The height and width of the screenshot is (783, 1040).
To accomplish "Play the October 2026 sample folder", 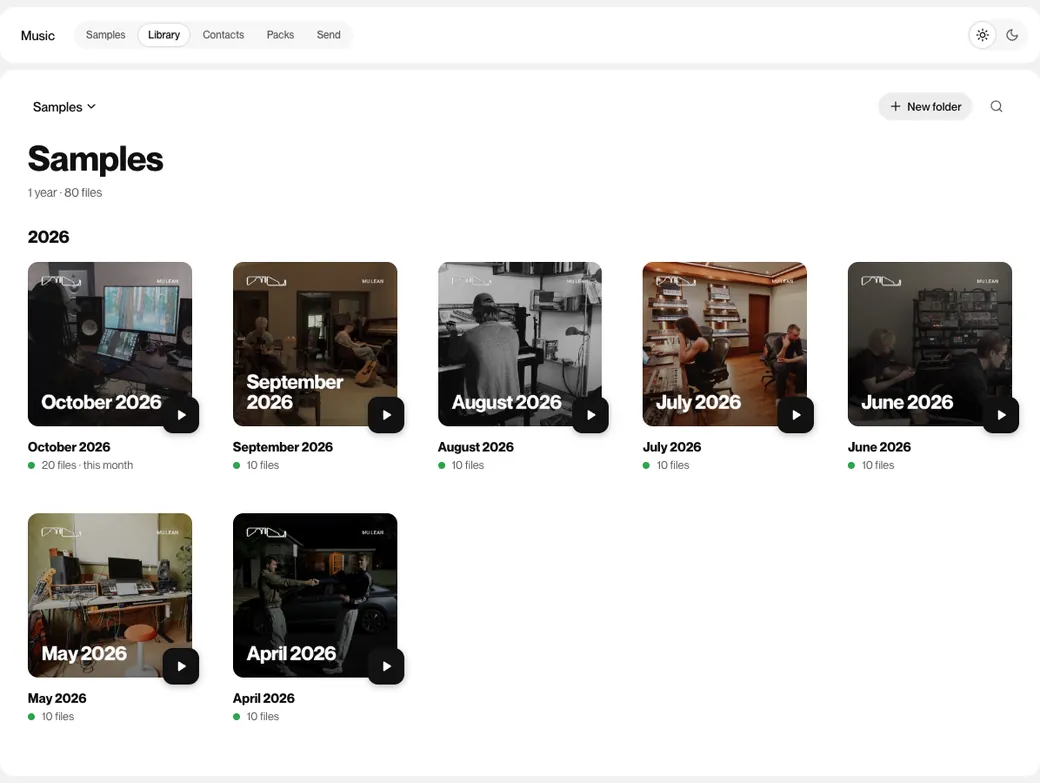I will (x=181, y=415).
